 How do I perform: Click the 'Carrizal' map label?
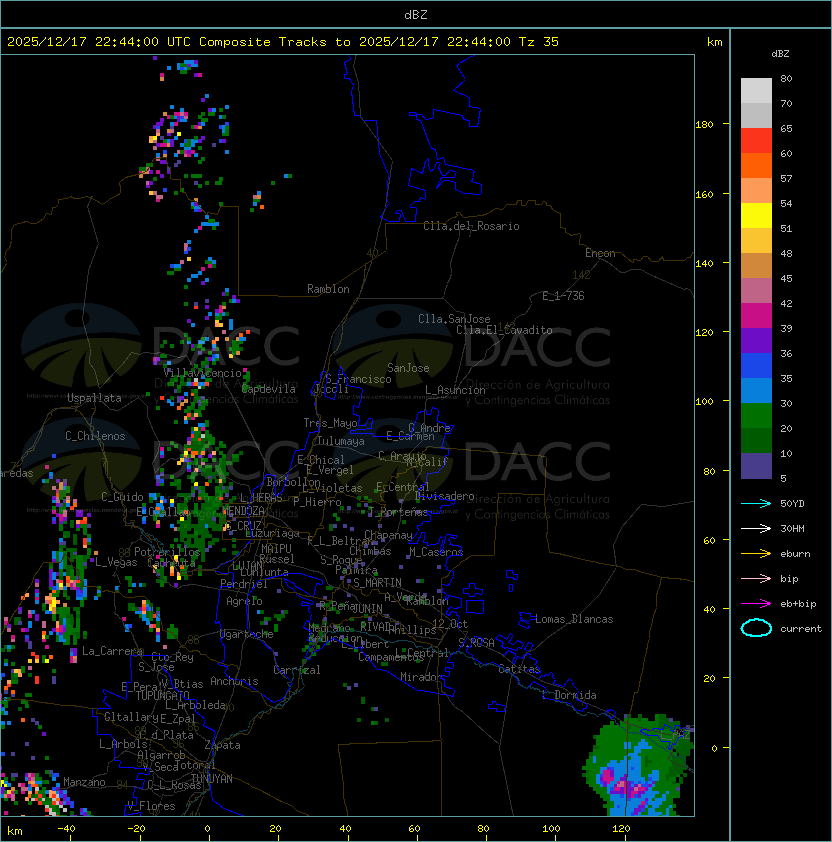click(297, 670)
